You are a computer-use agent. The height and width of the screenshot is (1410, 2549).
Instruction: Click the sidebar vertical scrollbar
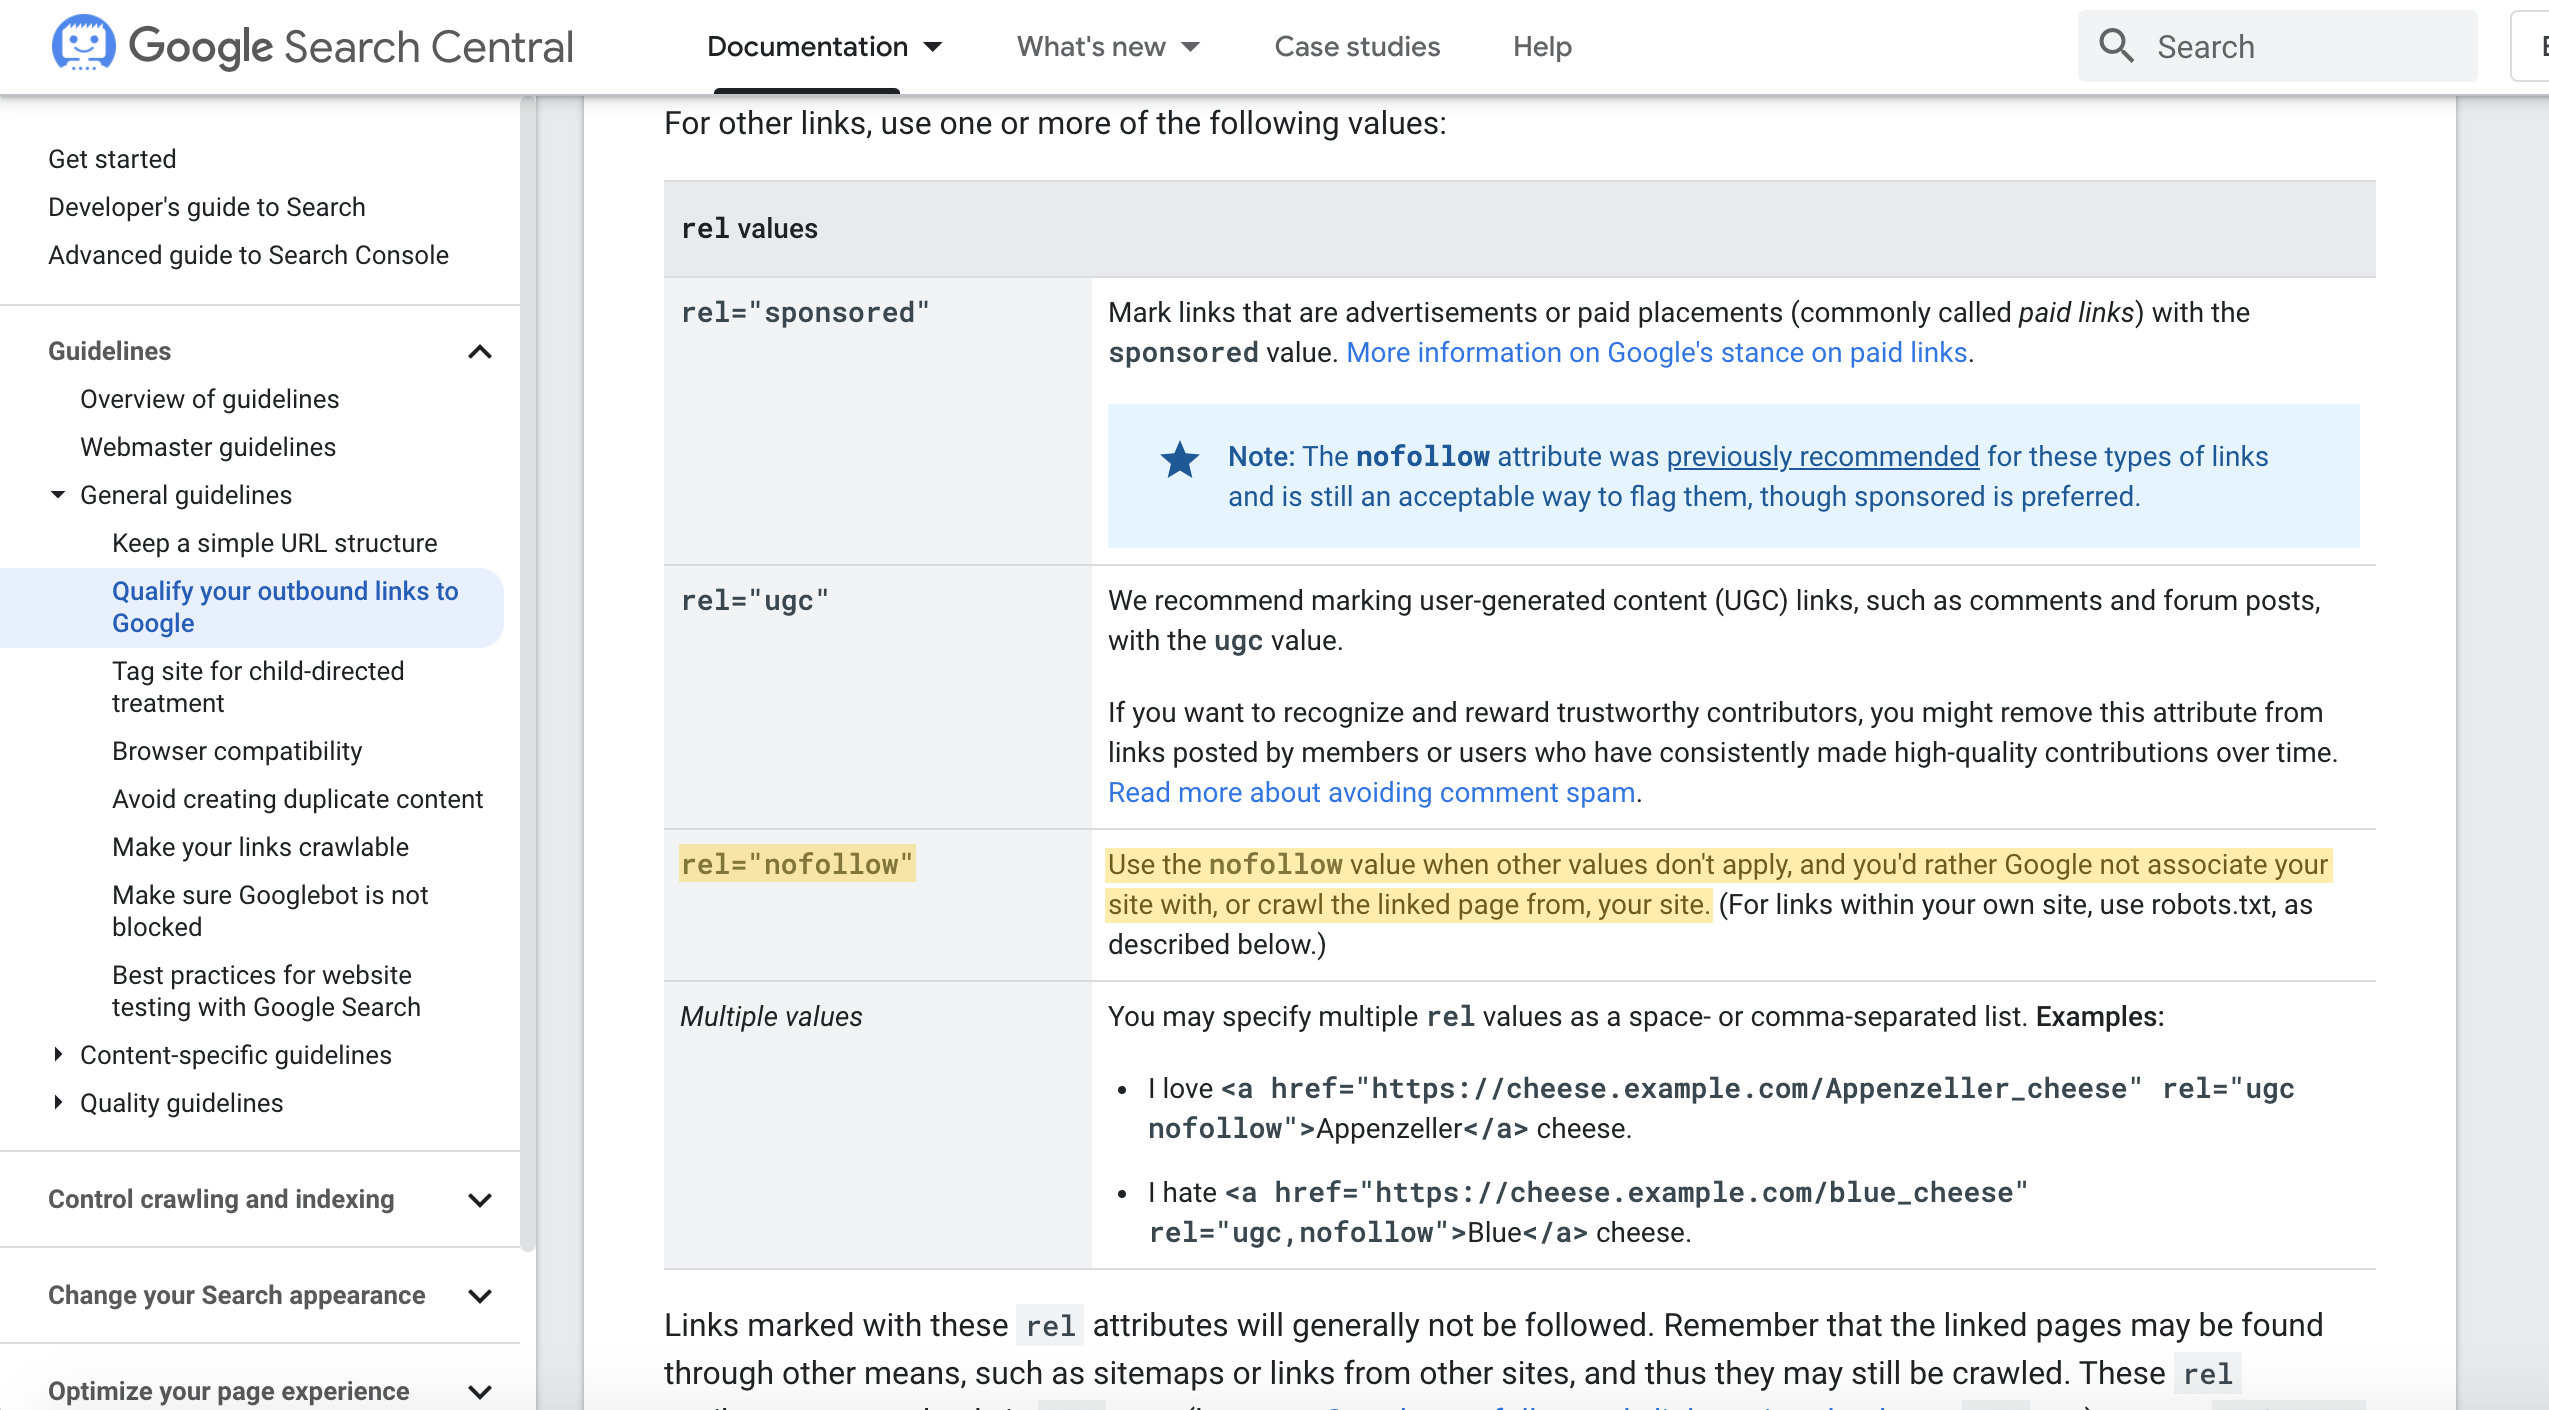[x=527, y=670]
